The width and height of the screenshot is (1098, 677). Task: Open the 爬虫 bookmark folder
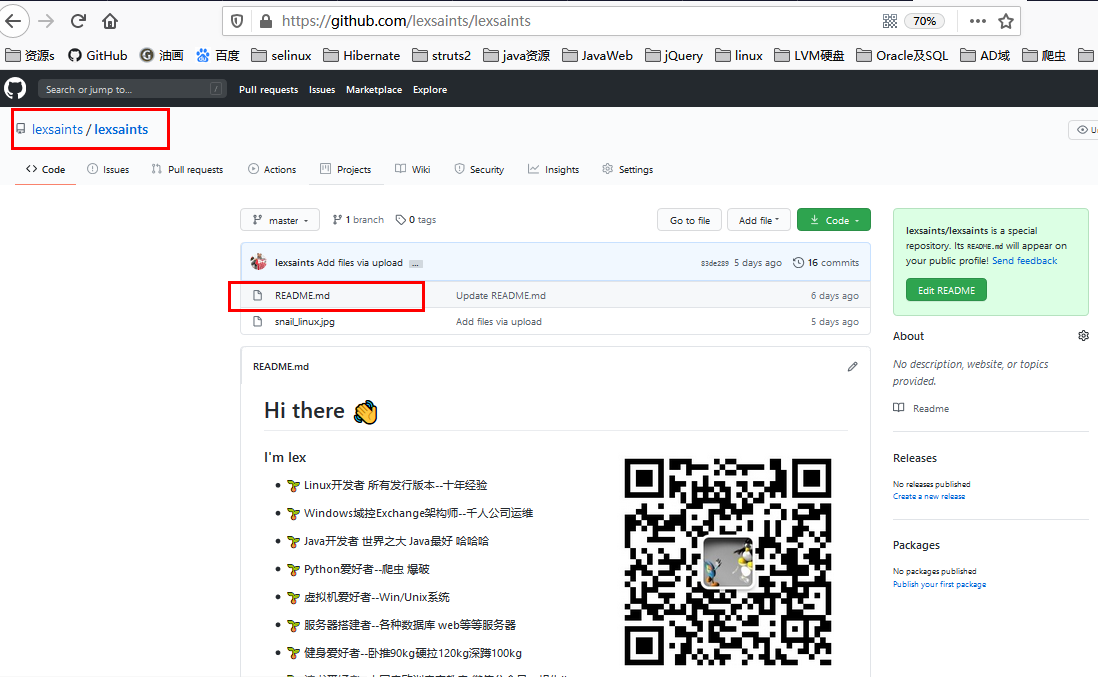[x=1044, y=55]
